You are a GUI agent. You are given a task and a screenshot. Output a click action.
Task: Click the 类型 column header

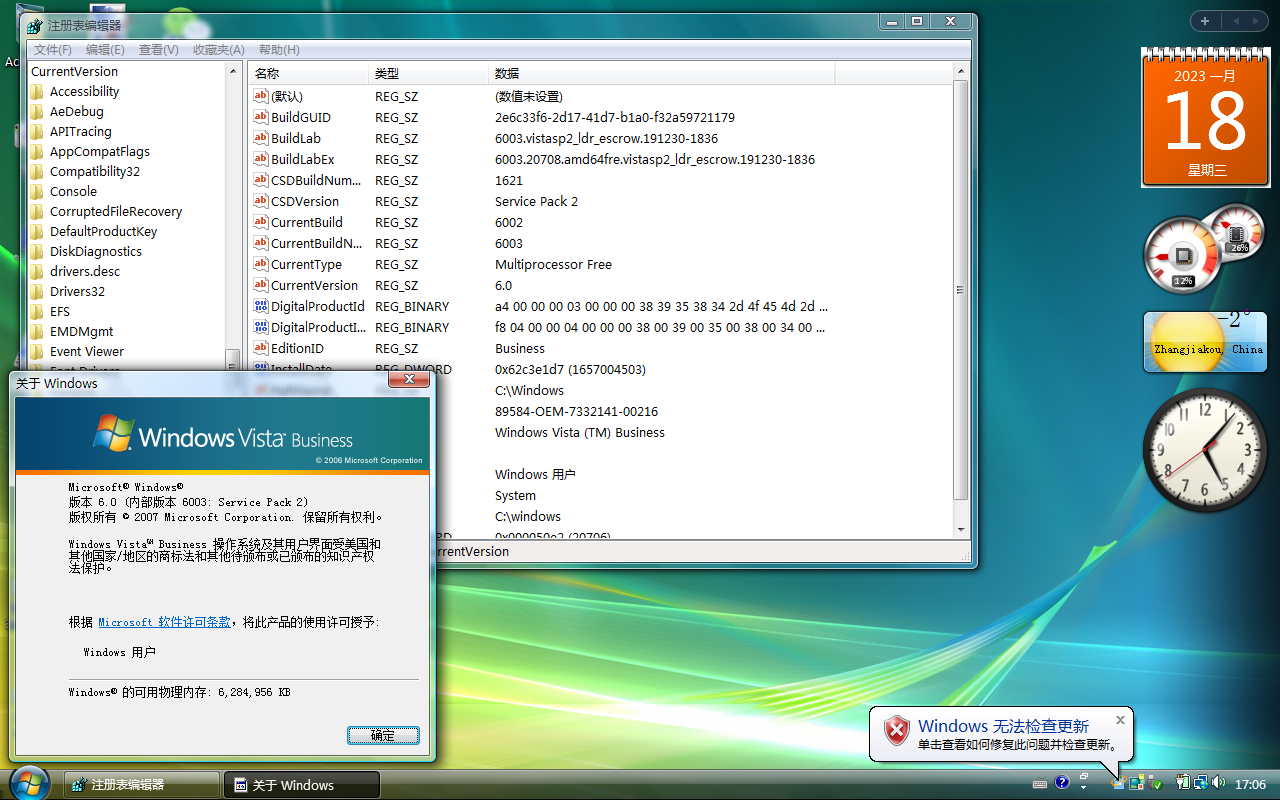429,74
